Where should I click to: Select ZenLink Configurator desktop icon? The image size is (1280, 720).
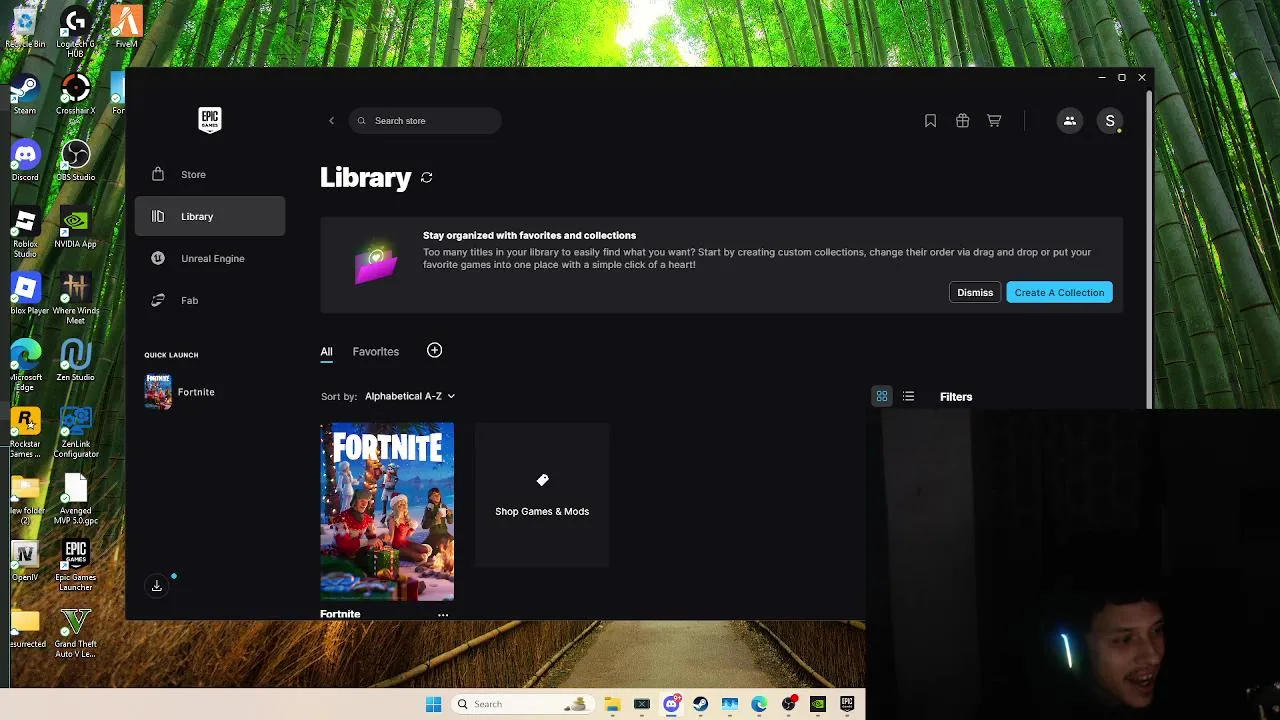click(76, 434)
